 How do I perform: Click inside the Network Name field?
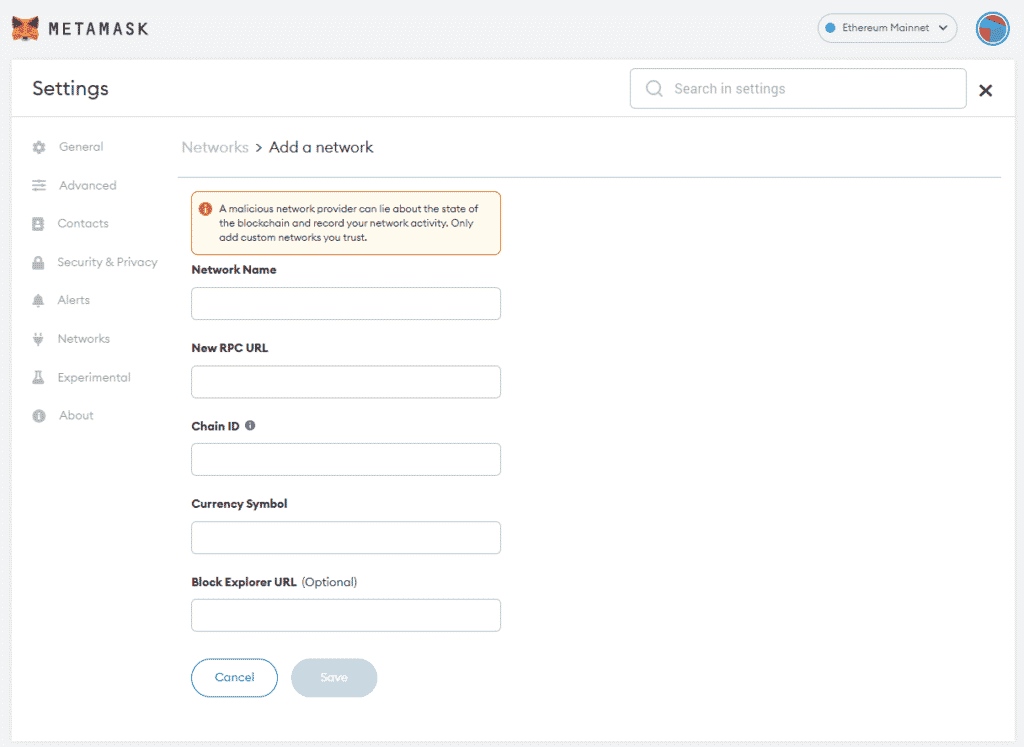pos(345,303)
